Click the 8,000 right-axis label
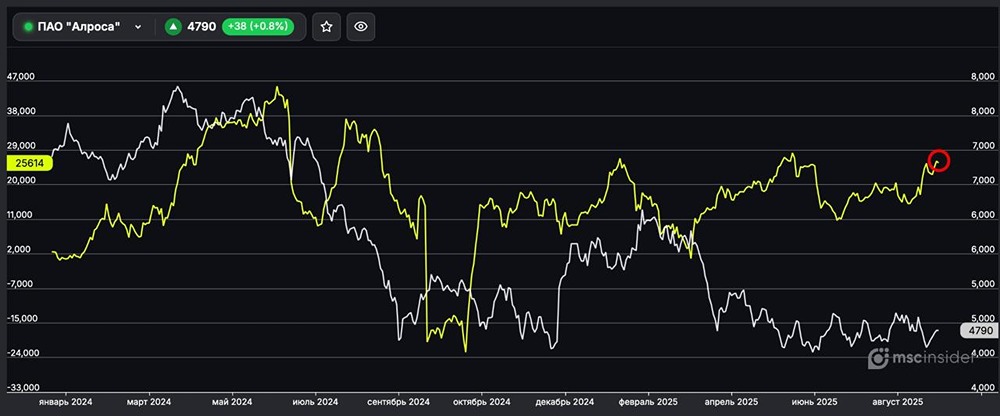 [981, 77]
